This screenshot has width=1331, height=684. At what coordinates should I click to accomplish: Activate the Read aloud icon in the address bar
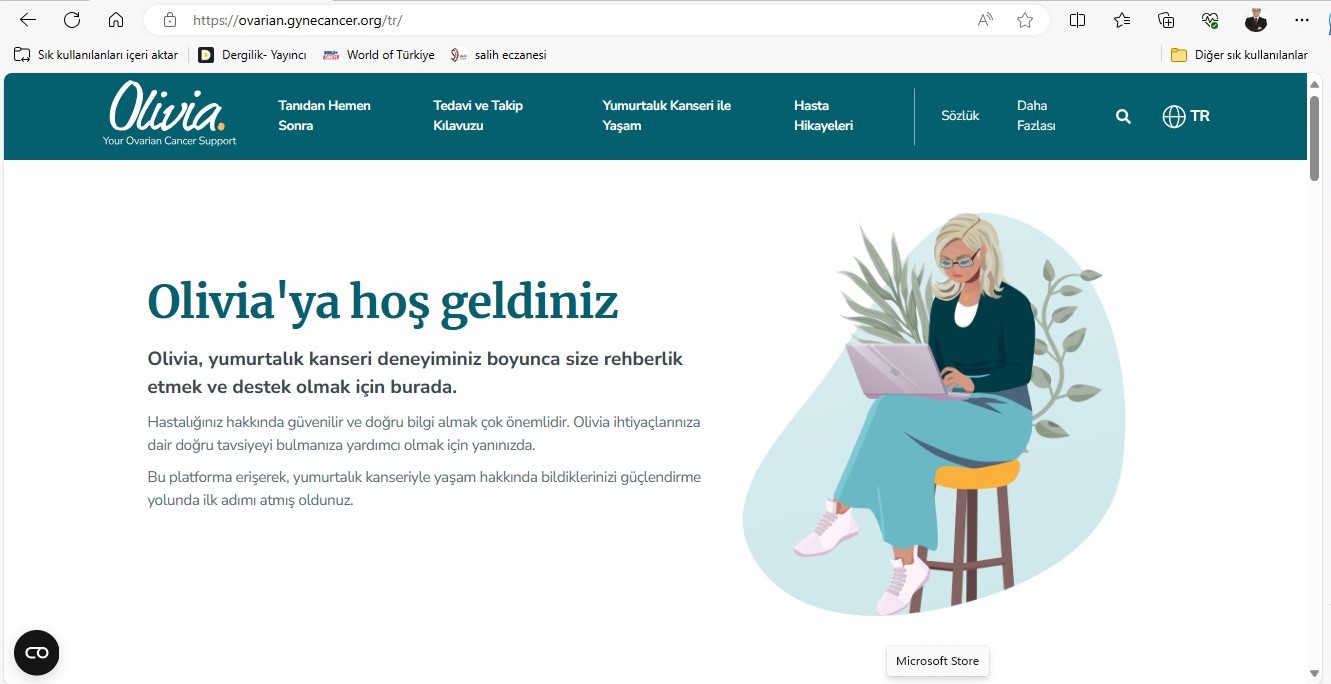[985, 20]
